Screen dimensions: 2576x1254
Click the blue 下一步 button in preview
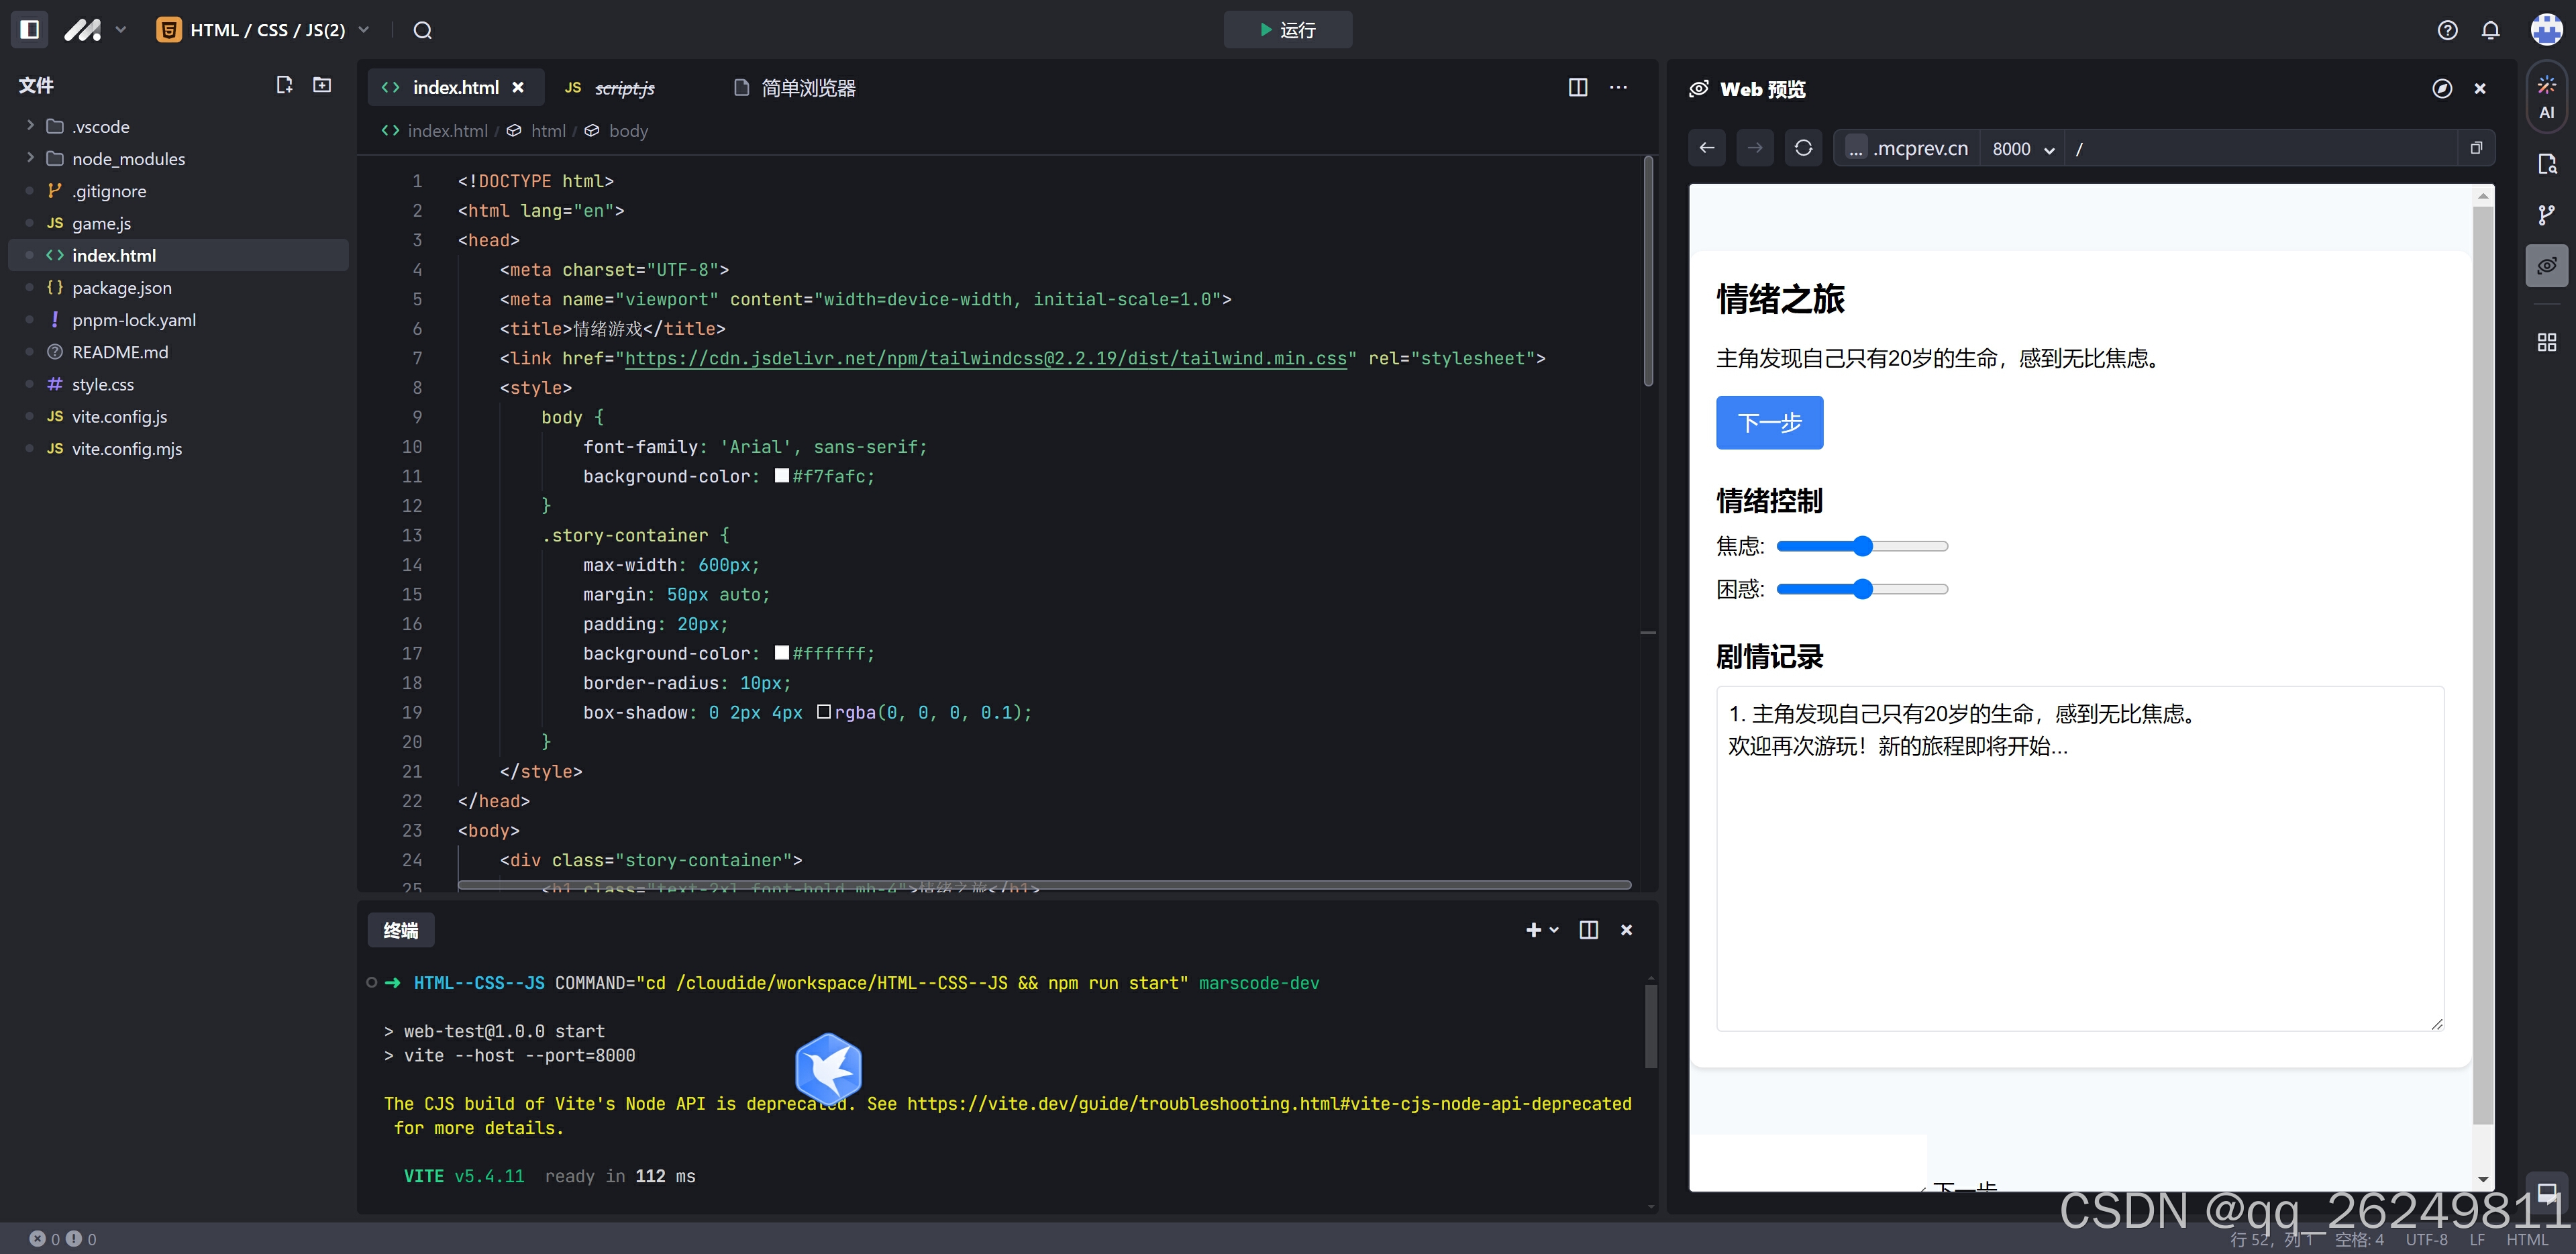pyautogui.click(x=1769, y=423)
